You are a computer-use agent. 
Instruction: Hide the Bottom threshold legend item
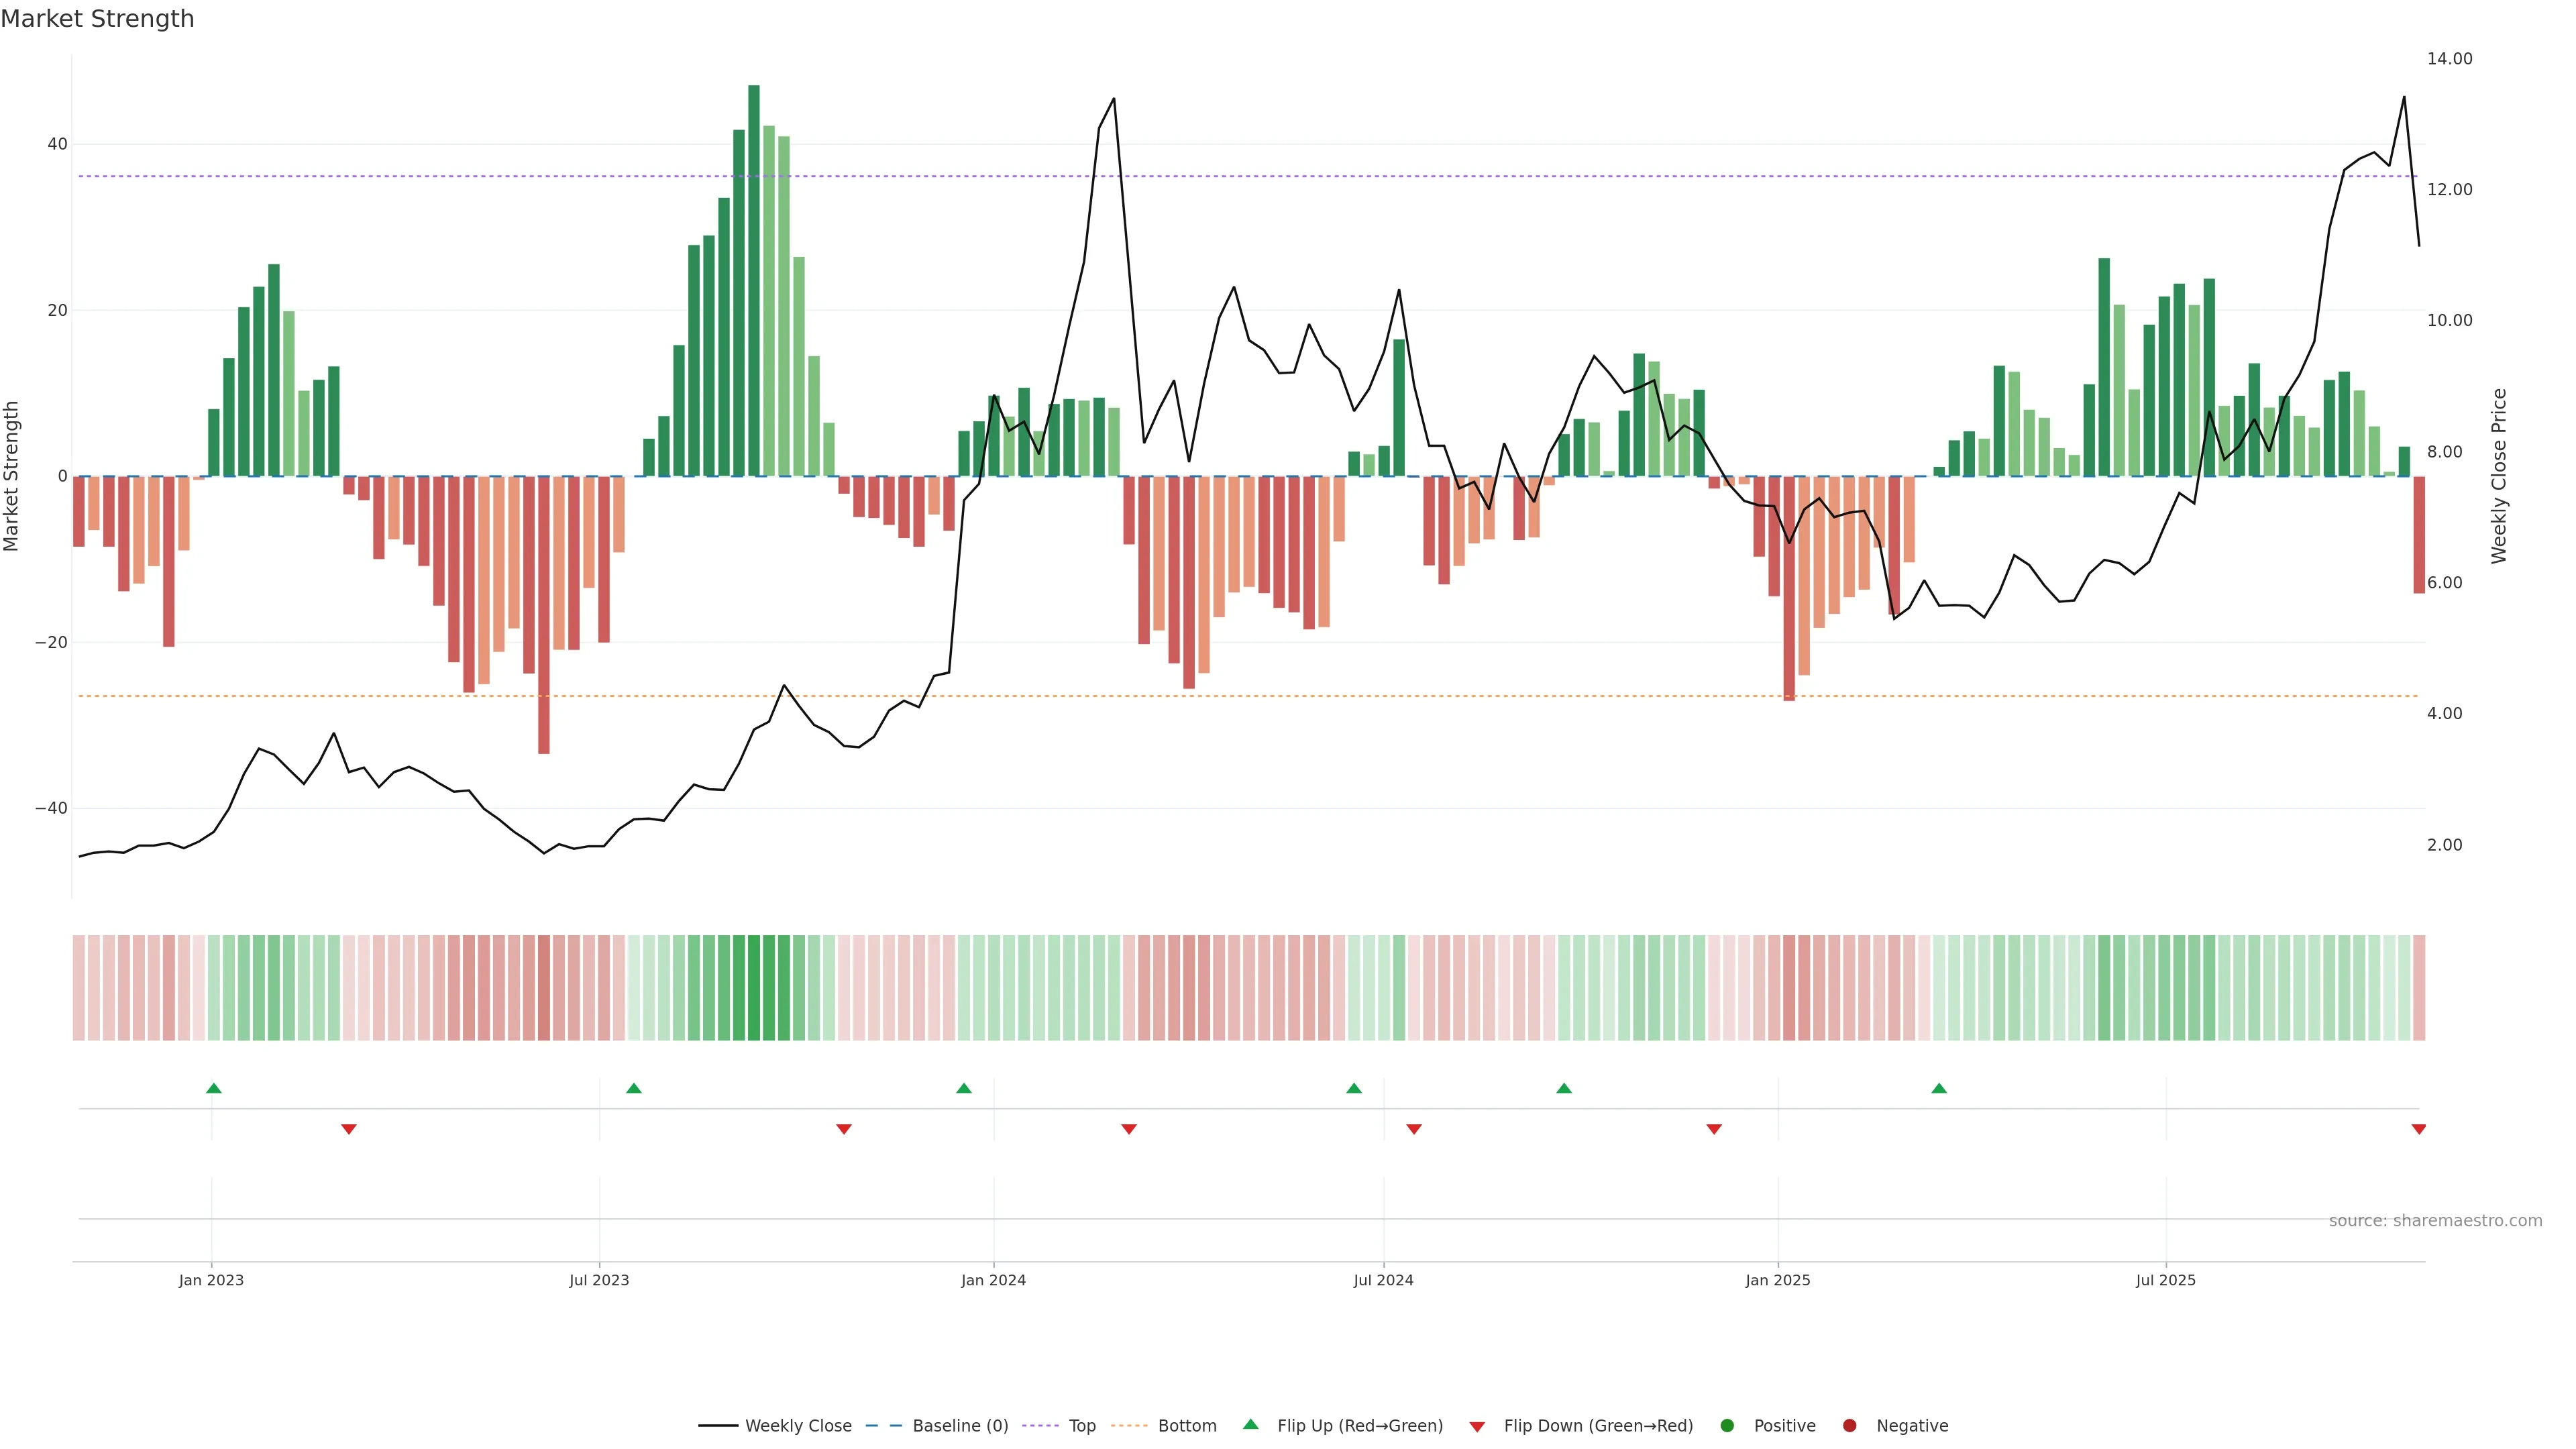(1186, 1426)
